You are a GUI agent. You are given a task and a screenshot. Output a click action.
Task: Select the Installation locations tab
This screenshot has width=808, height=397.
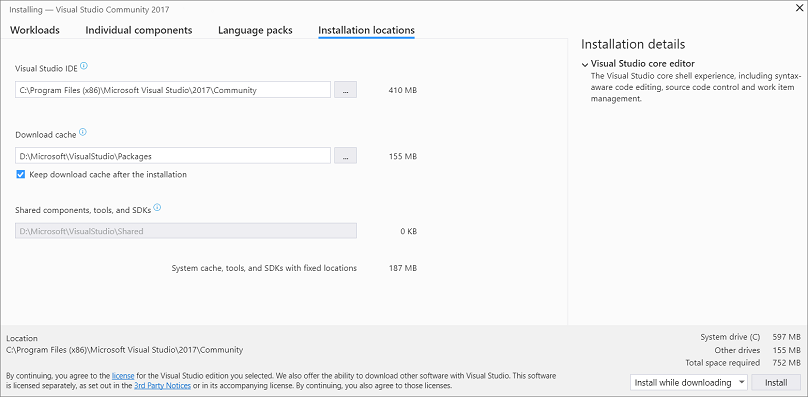click(366, 30)
